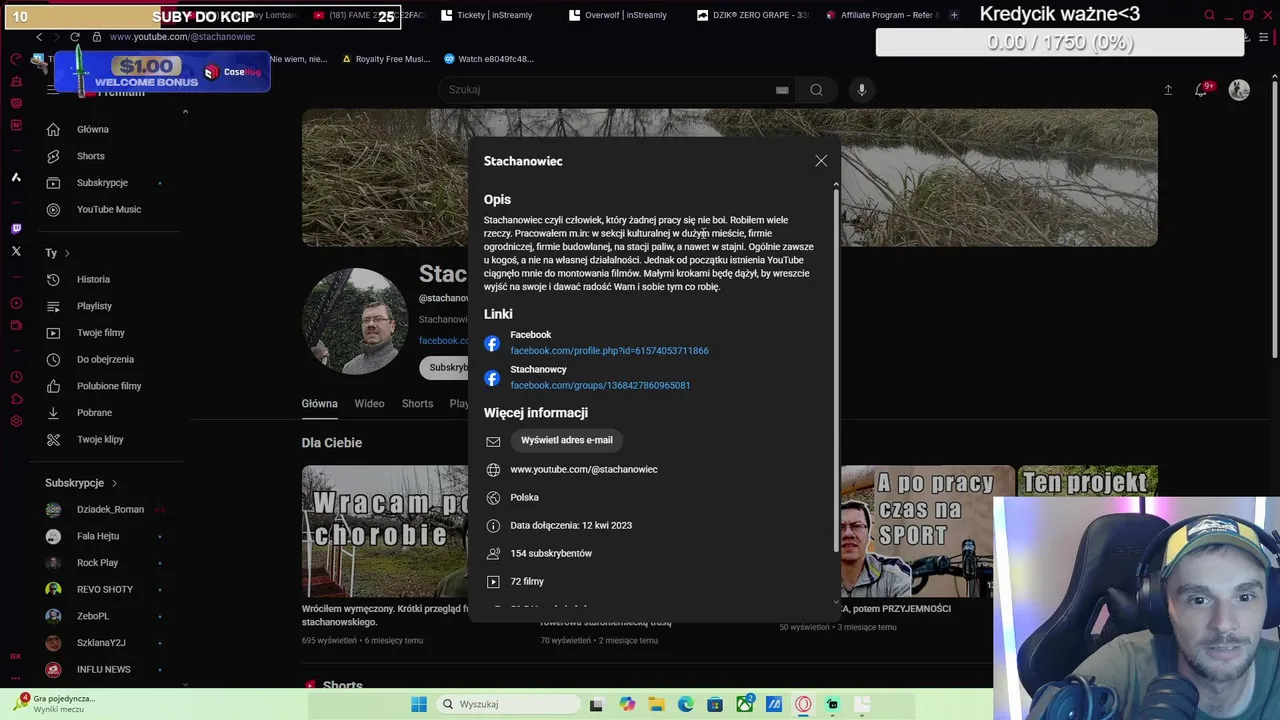Open a new browser tab with plus

coord(954,15)
